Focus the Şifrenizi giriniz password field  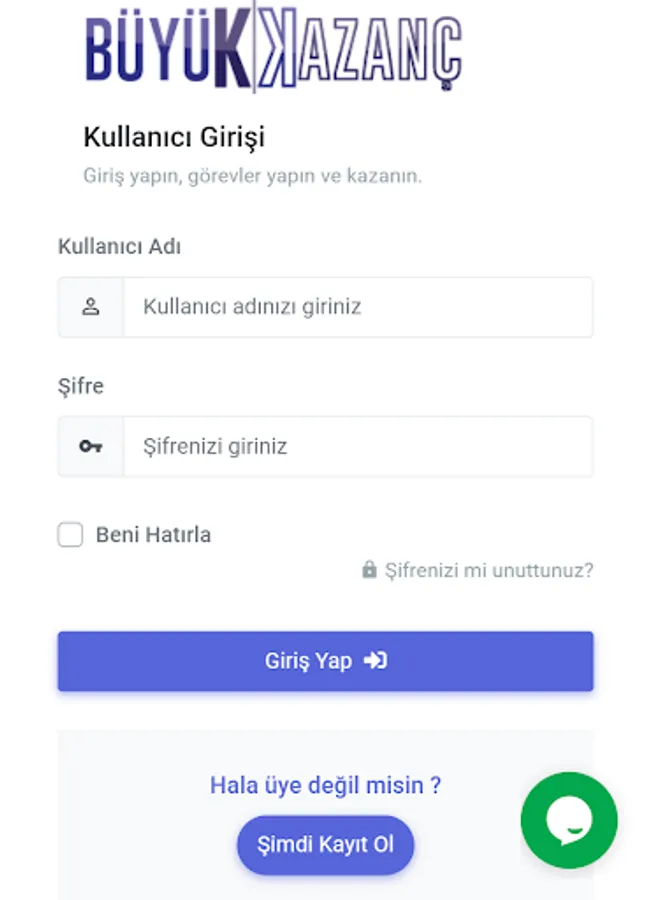coord(357,446)
